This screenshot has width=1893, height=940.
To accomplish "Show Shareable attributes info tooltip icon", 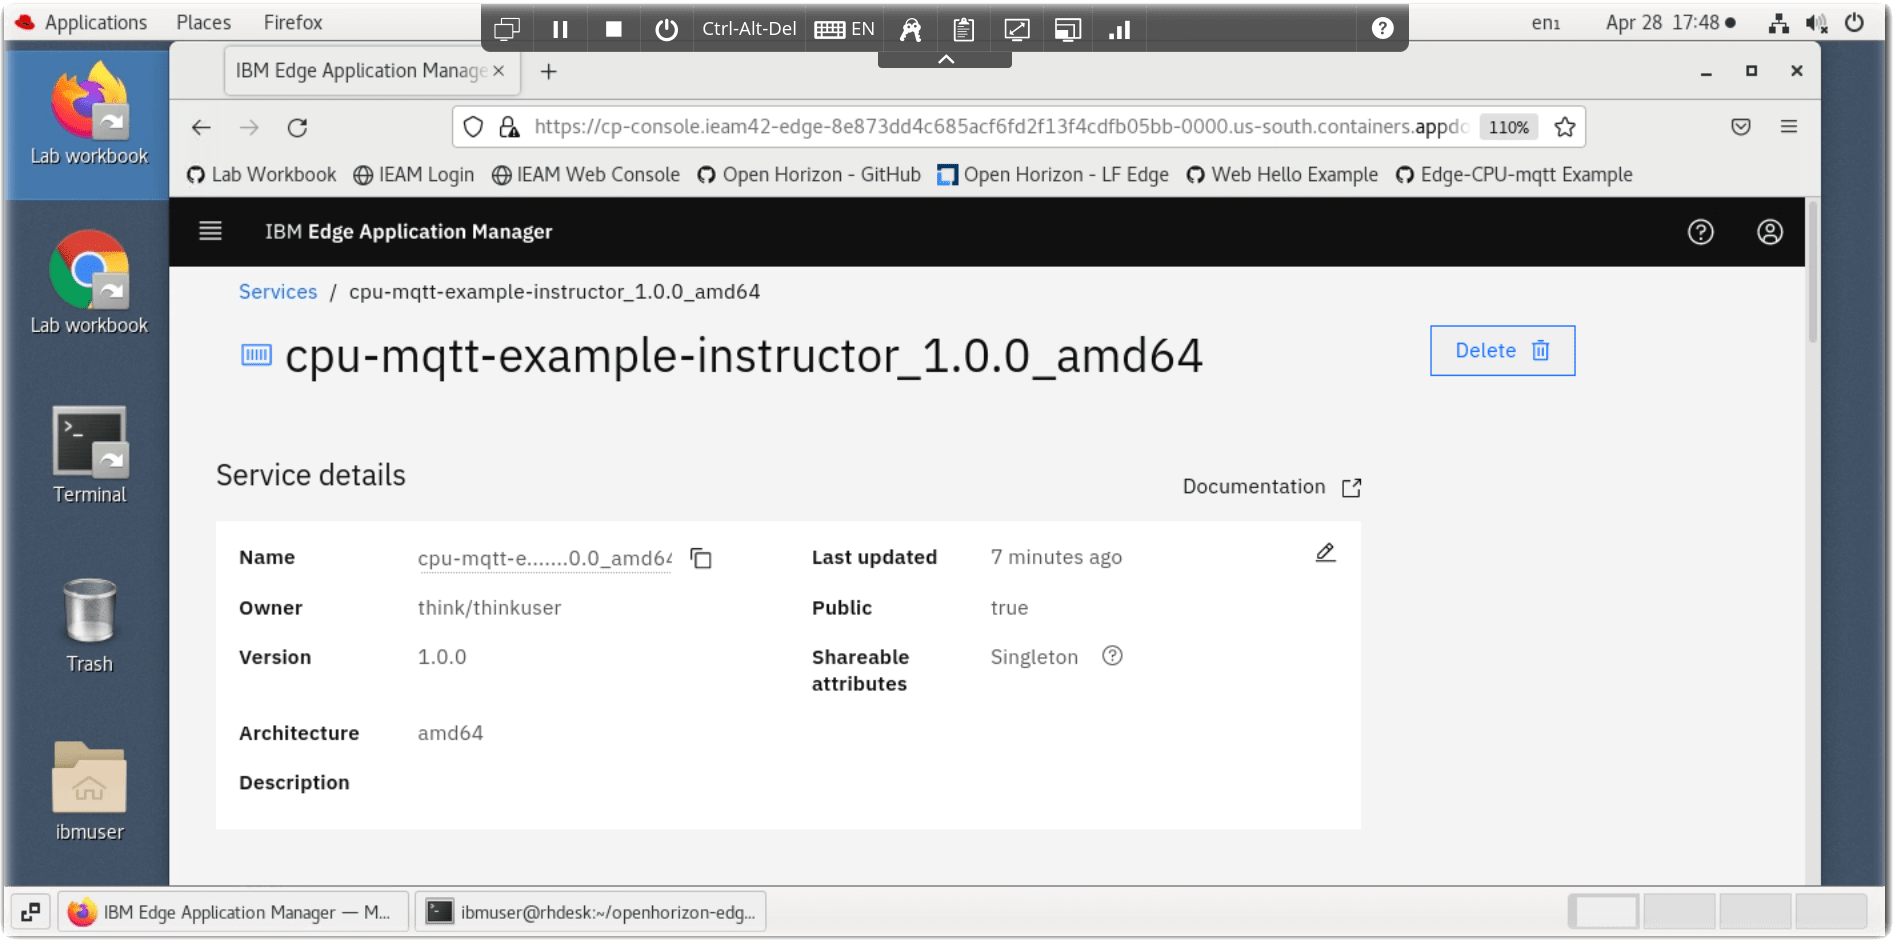I will [x=1112, y=656].
